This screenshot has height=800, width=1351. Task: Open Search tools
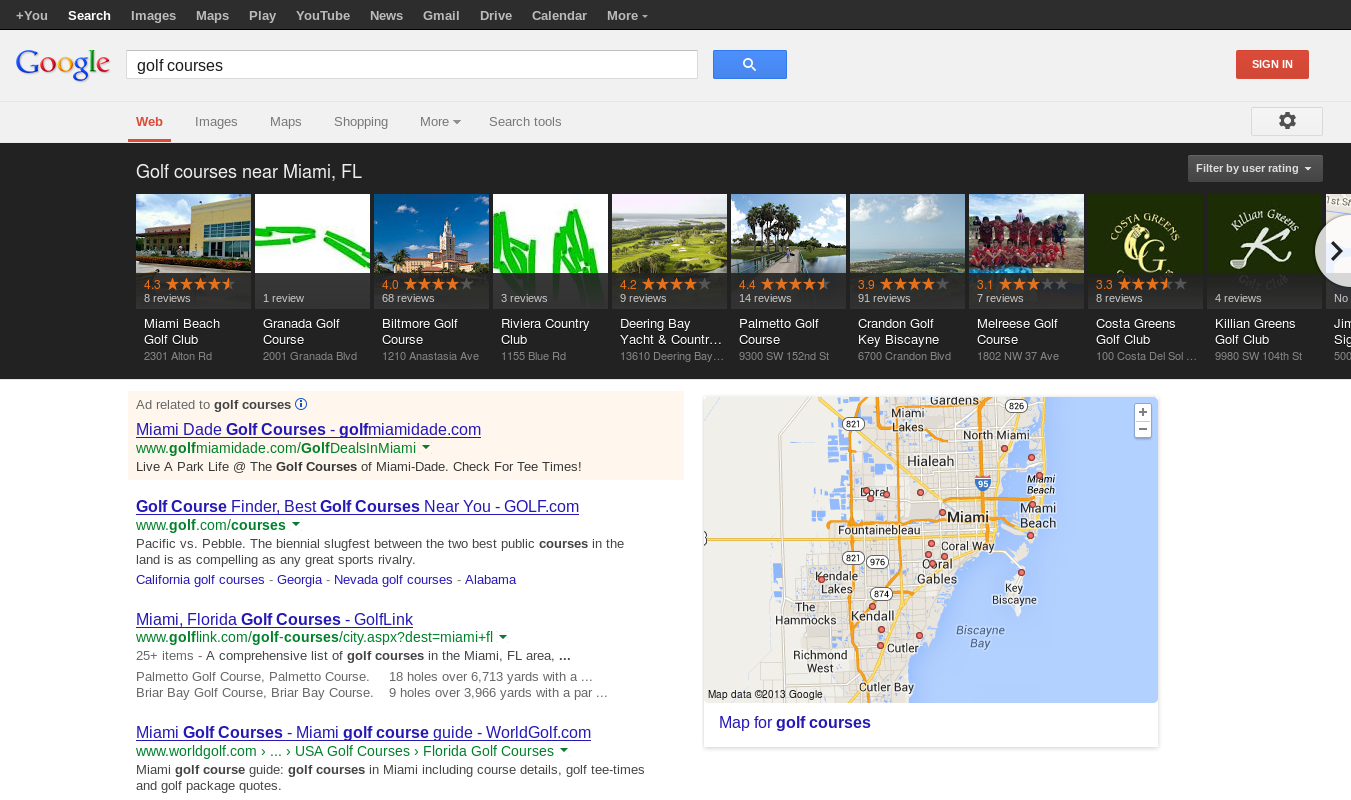click(525, 122)
